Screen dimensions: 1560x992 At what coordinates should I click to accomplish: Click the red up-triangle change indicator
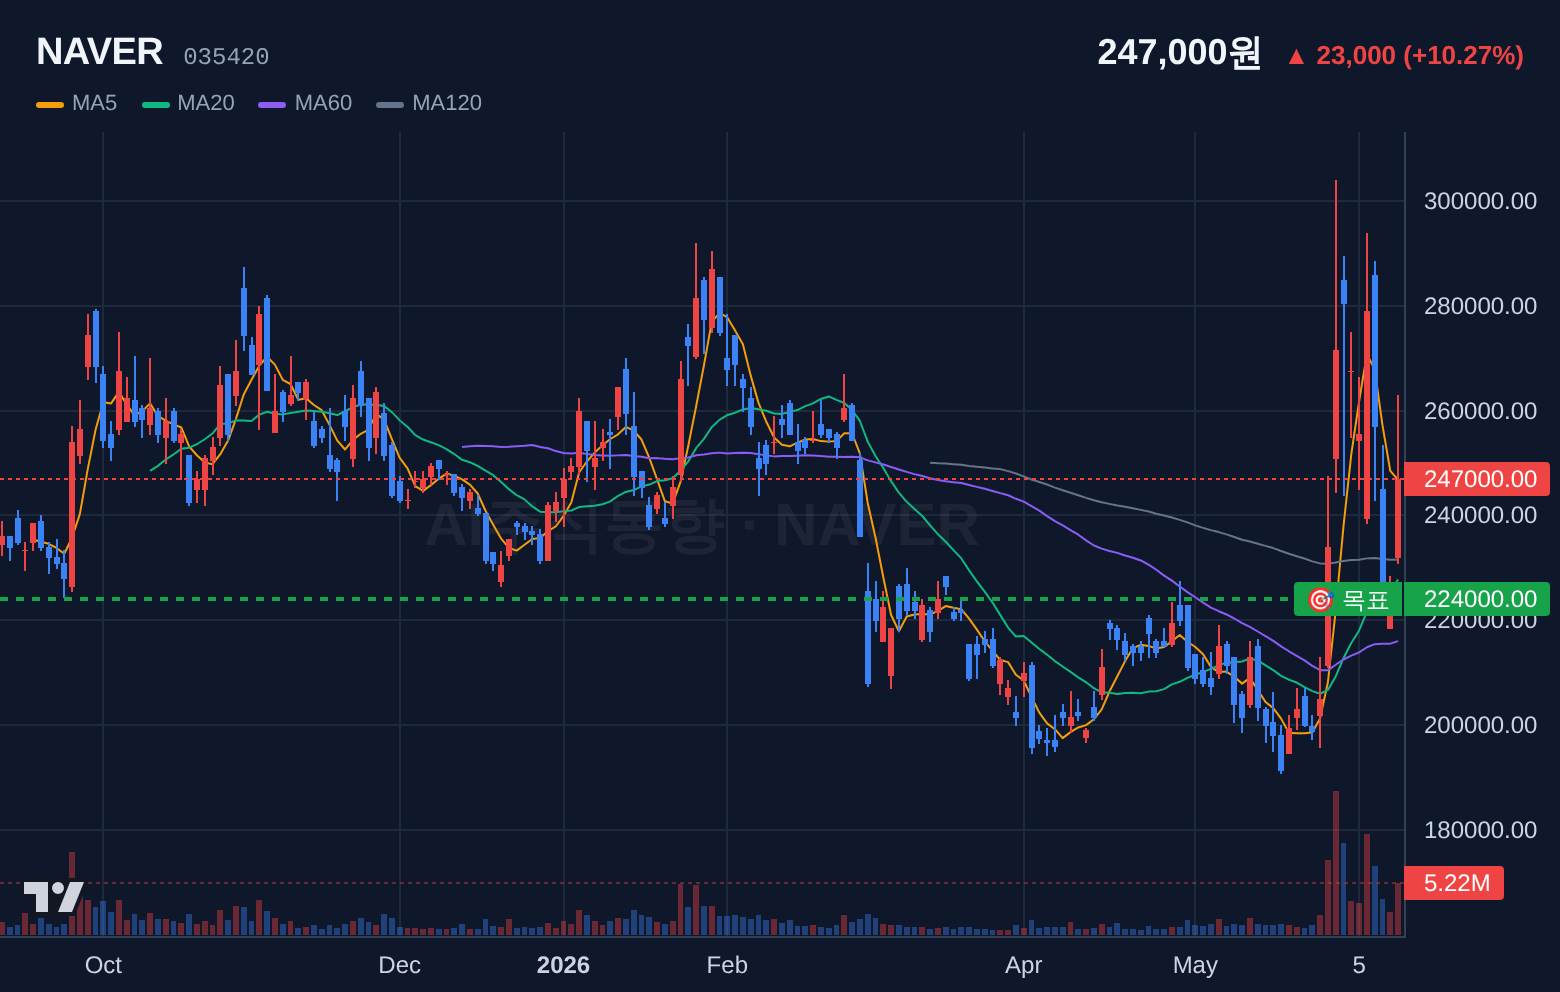(x=1296, y=56)
